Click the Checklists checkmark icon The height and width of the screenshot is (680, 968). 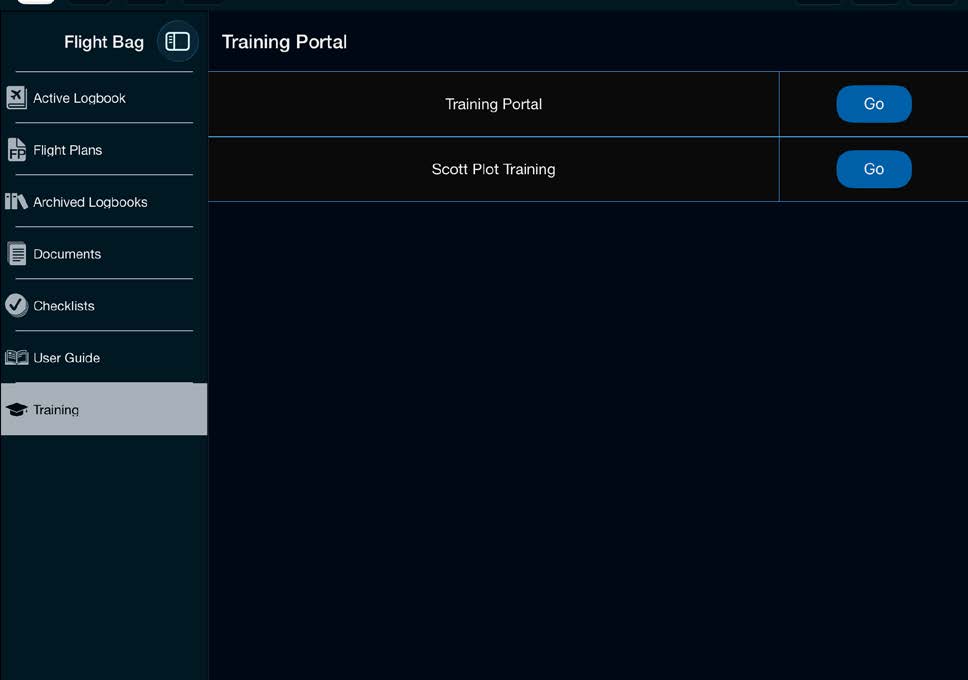pos(16,305)
